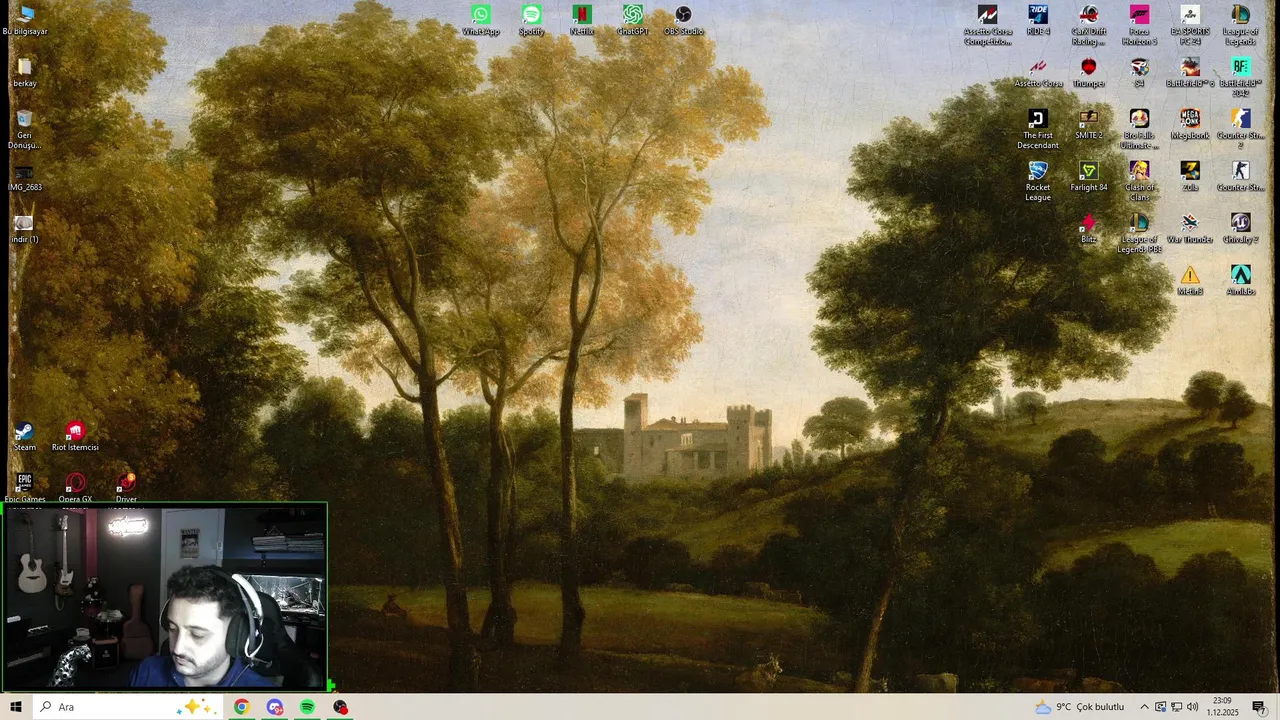Launch Zula game shortcut
Viewport: 1280px width, 720px height.
point(1189,177)
